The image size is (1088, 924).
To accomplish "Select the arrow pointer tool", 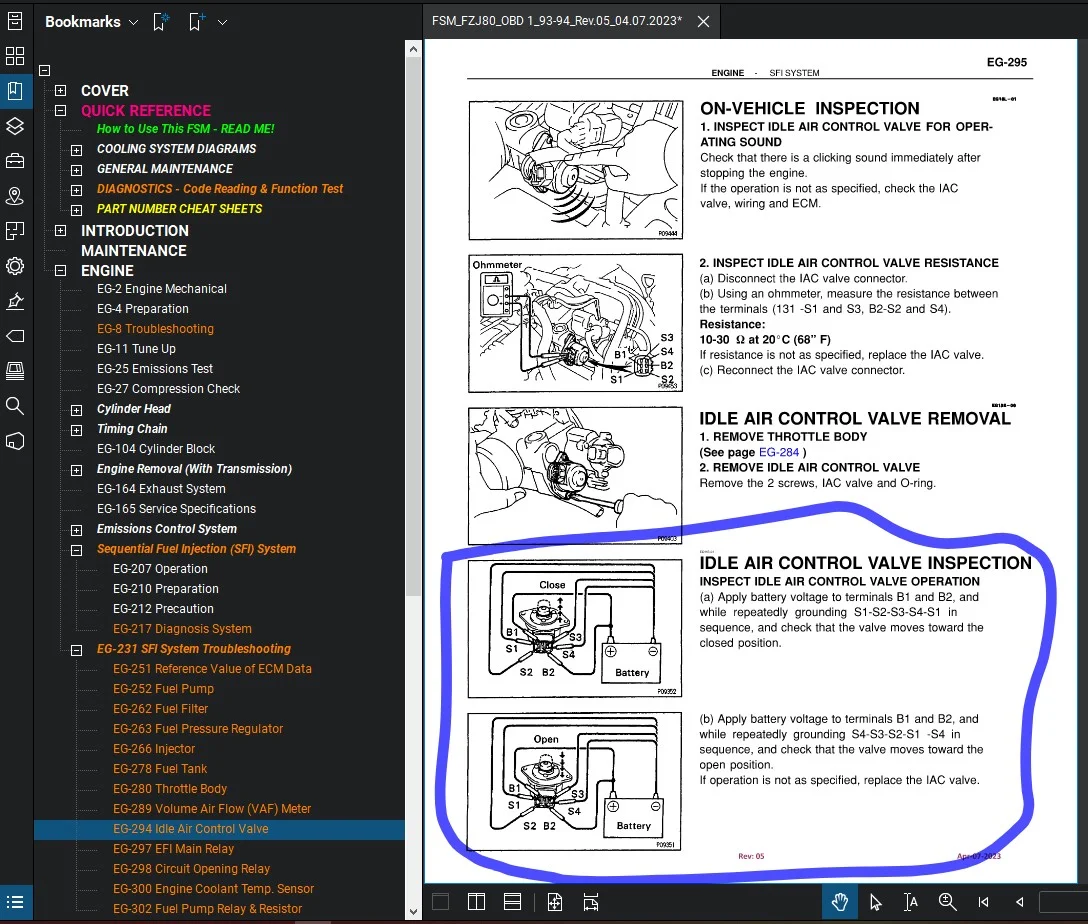I will tap(876, 902).
